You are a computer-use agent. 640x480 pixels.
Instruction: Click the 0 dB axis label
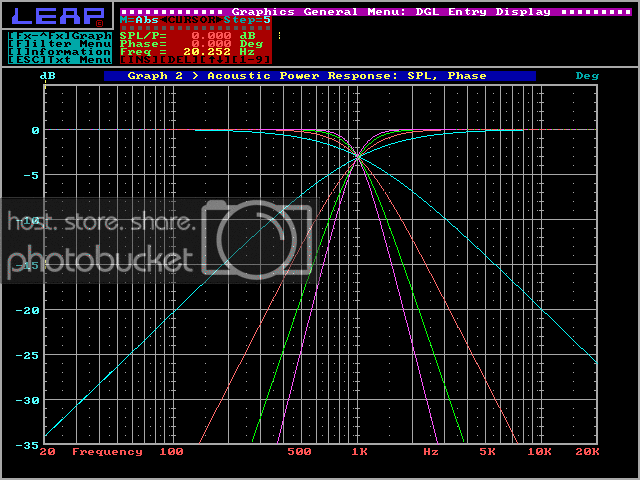[36, 131]
